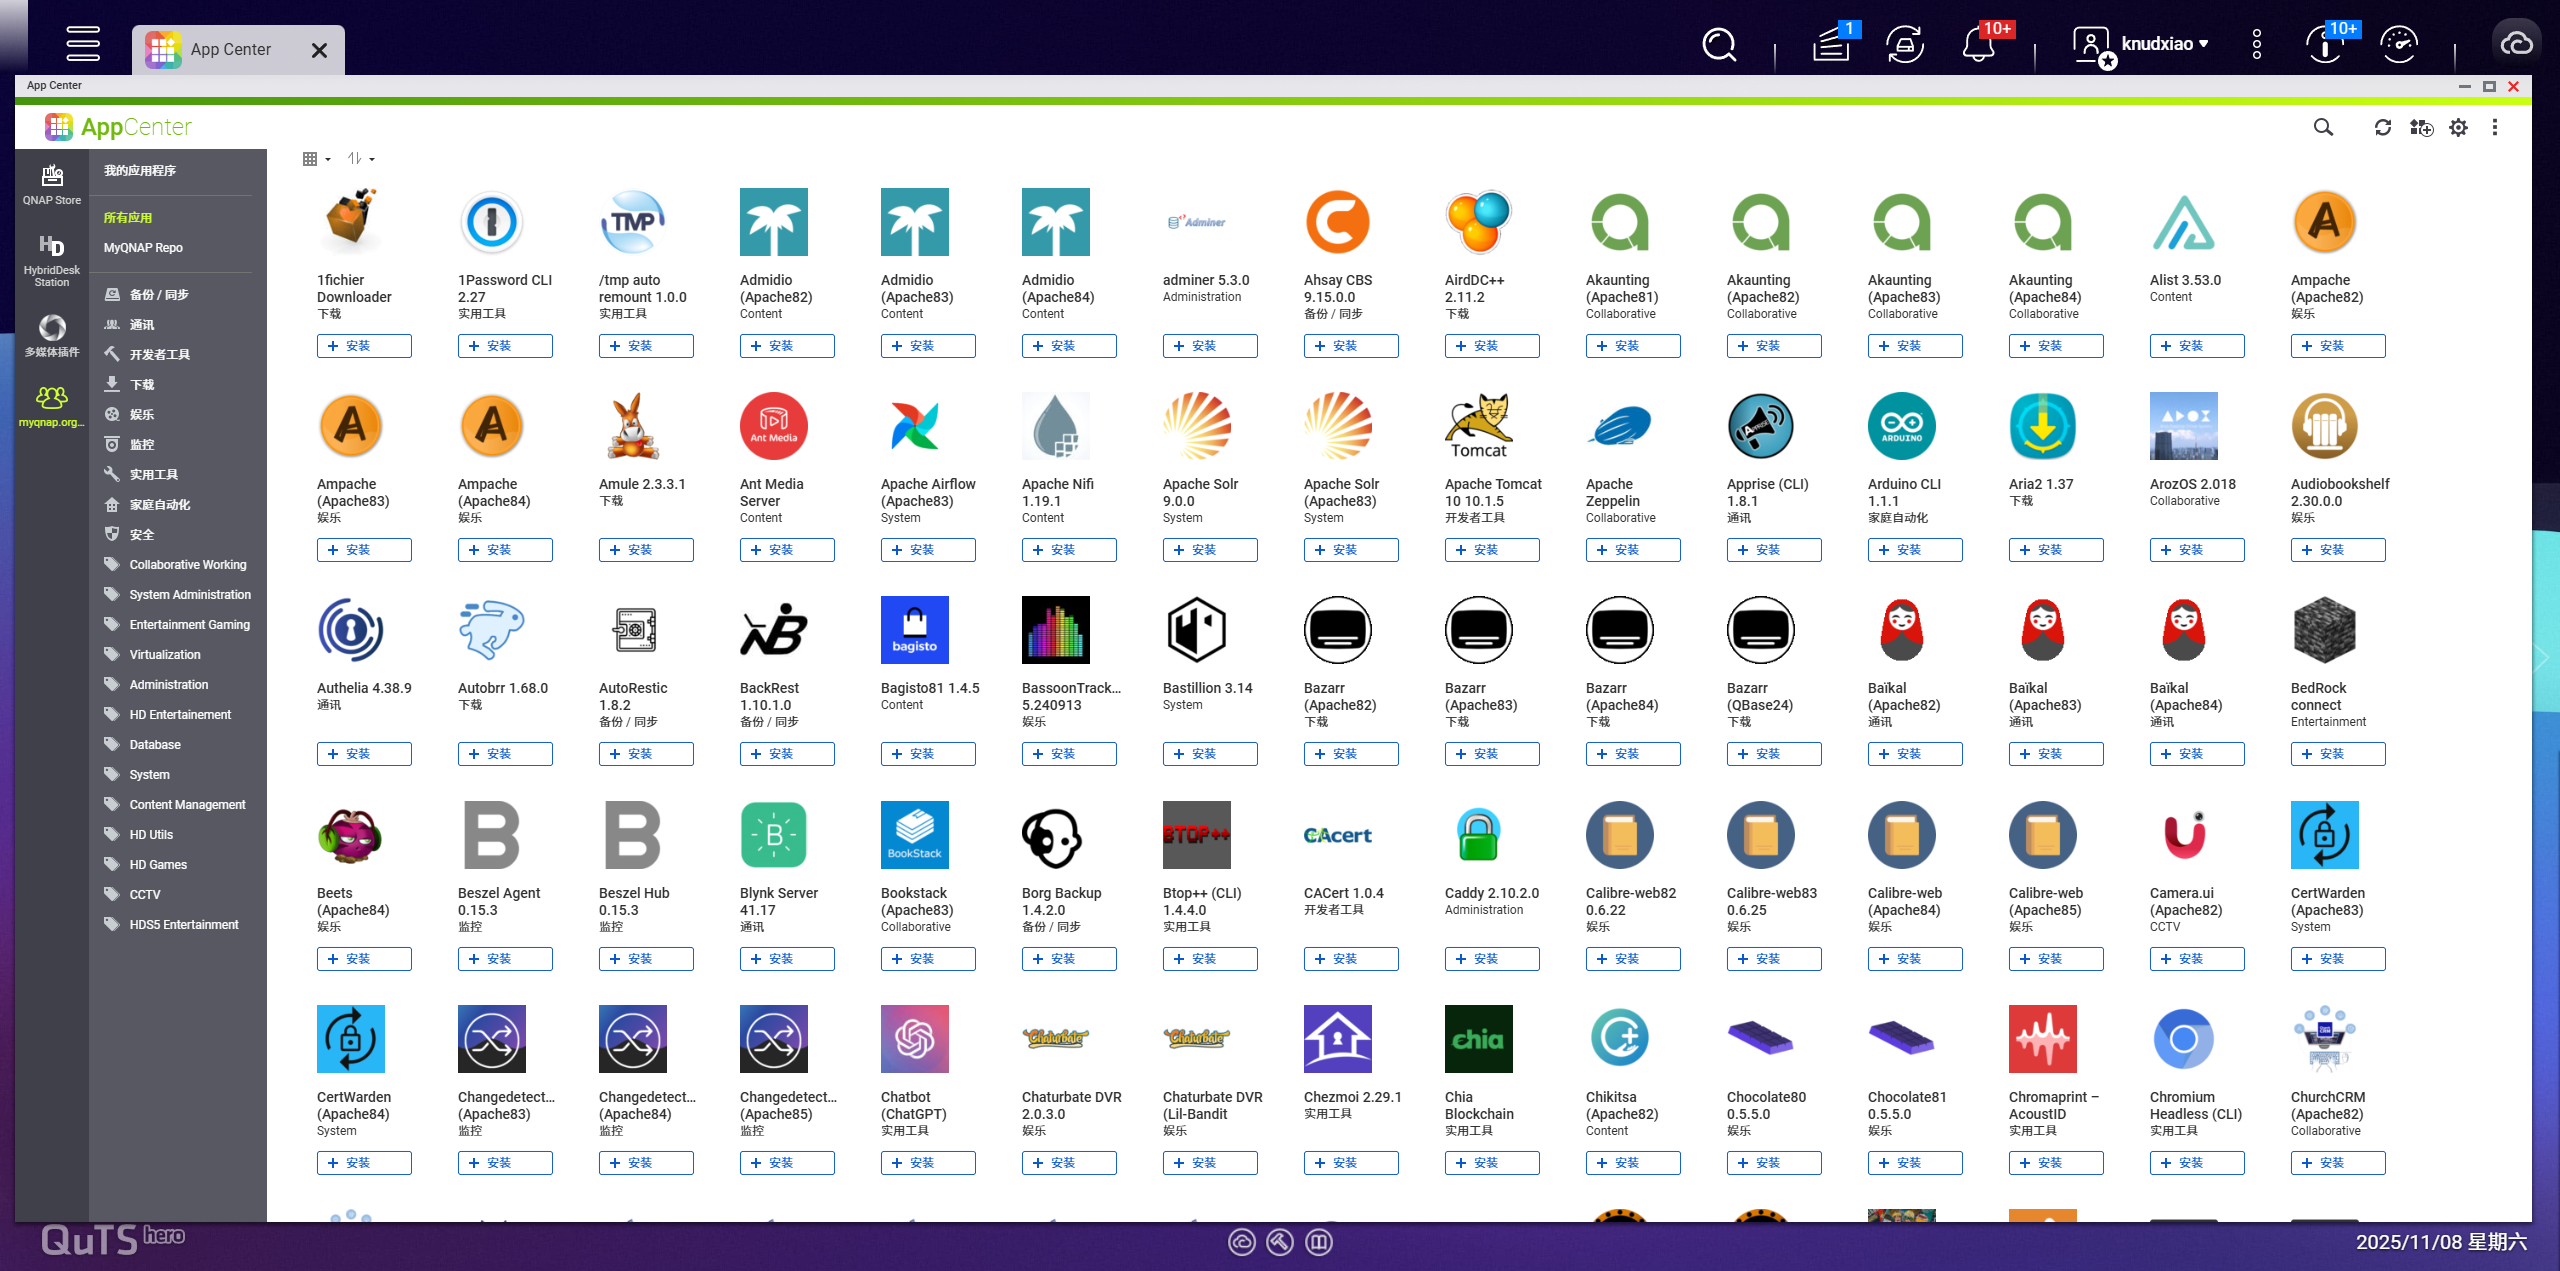Open main hamburger menu at top left
The width and height of the screenshot is (2560, 1271).
pos(82,44)
